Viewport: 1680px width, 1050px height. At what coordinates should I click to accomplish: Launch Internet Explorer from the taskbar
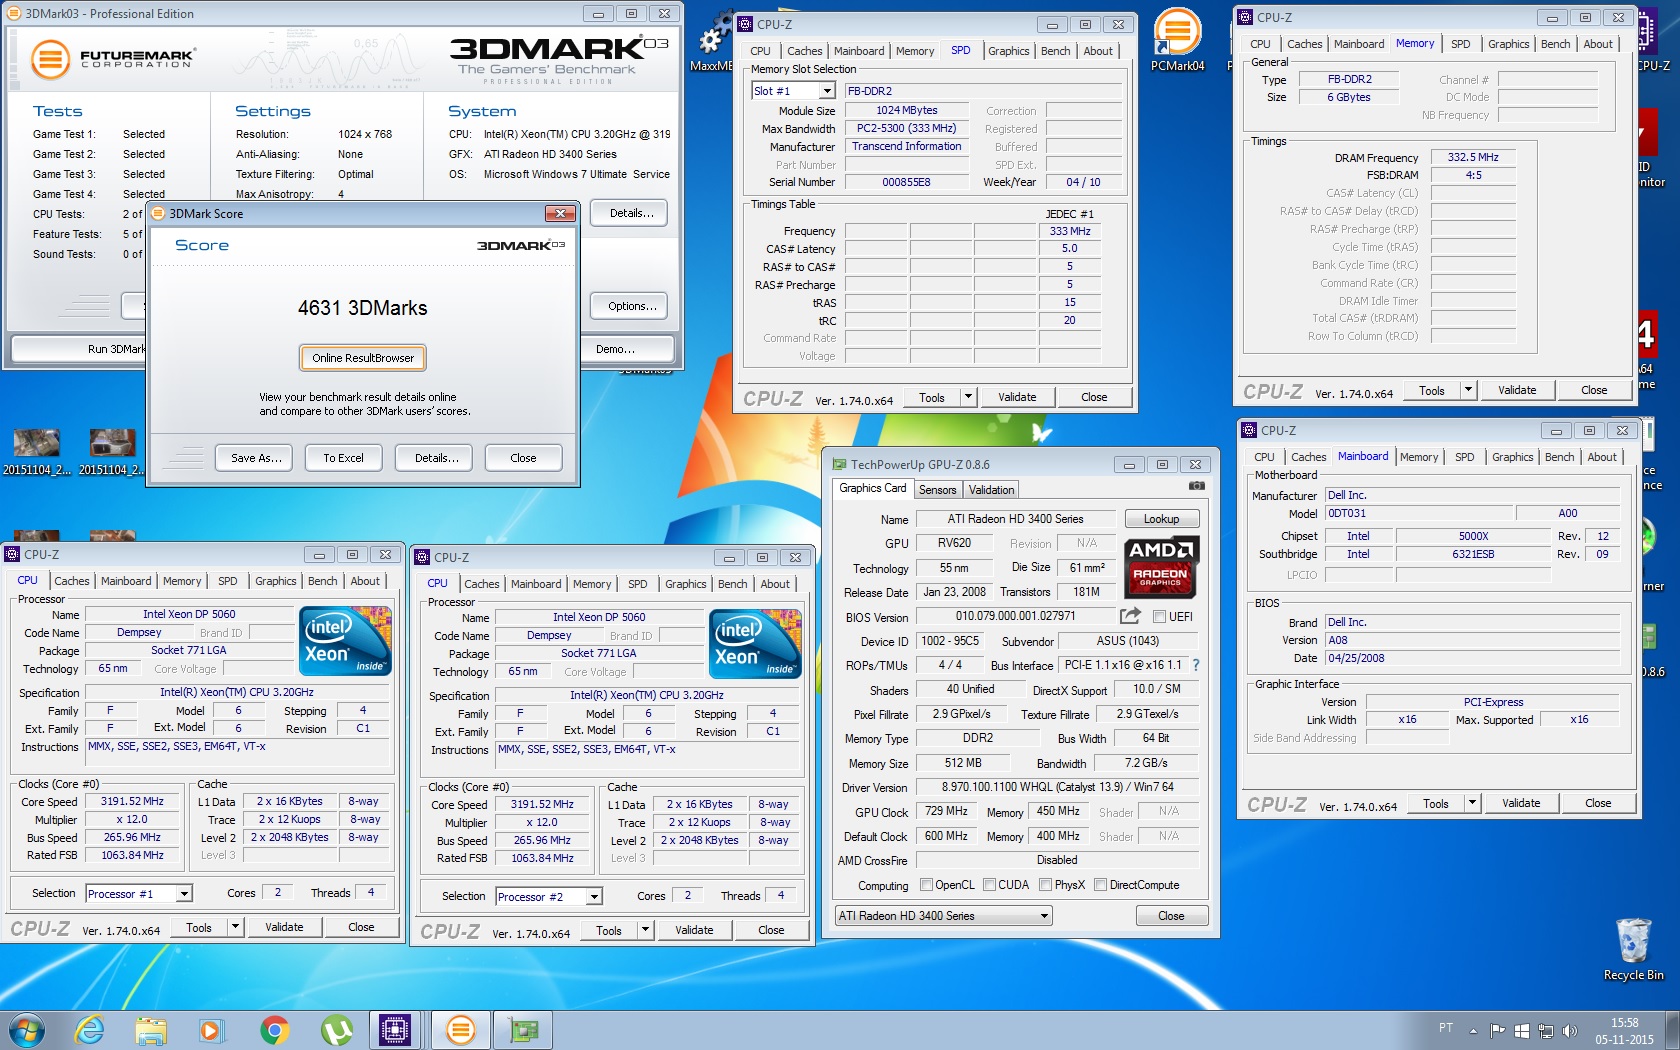90,1030
